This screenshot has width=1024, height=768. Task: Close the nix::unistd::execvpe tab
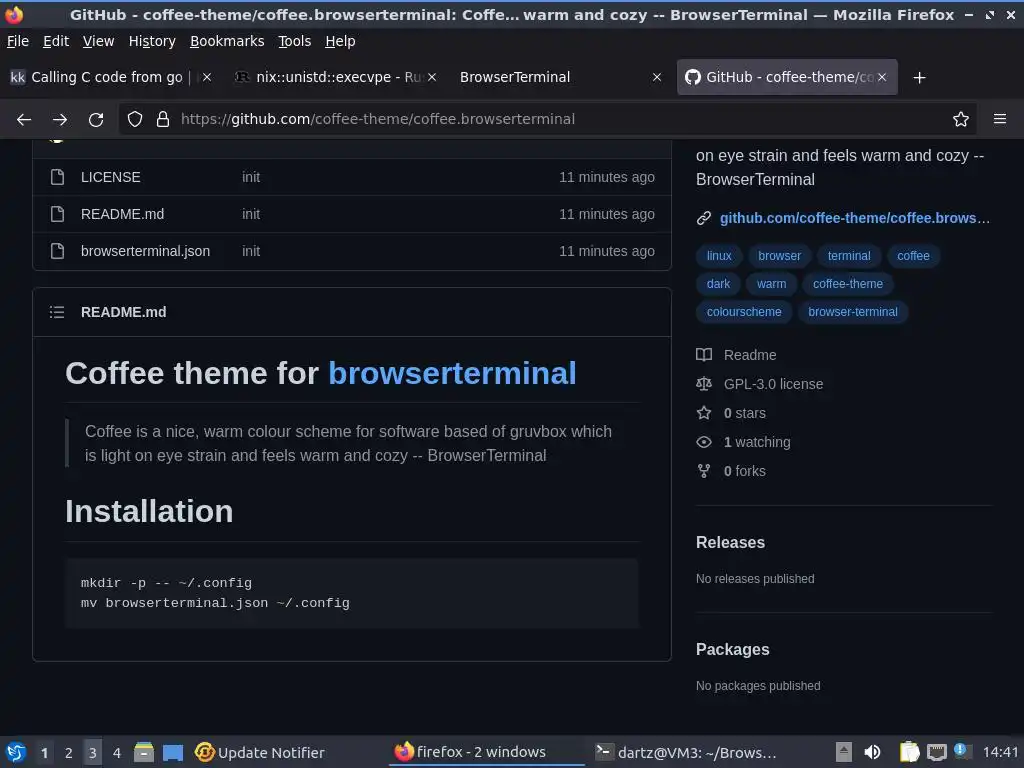click(432, 77)
